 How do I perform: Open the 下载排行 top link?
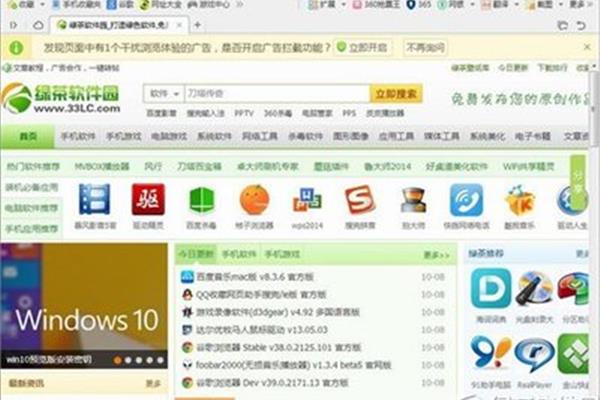(x=552, y=68)
